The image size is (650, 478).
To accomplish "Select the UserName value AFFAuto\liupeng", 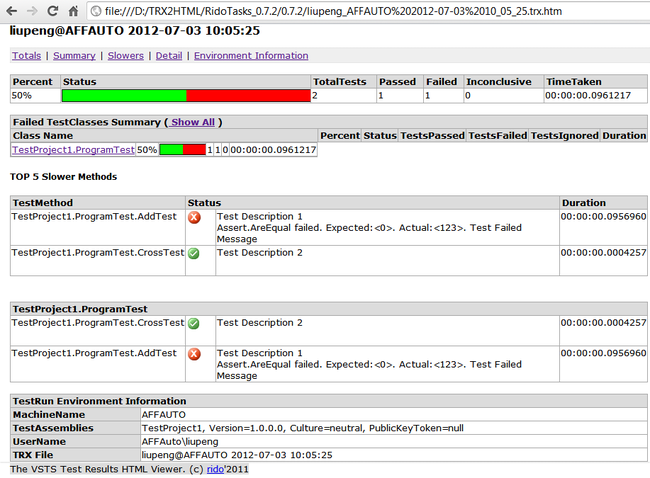I will (x=180, y=442).
